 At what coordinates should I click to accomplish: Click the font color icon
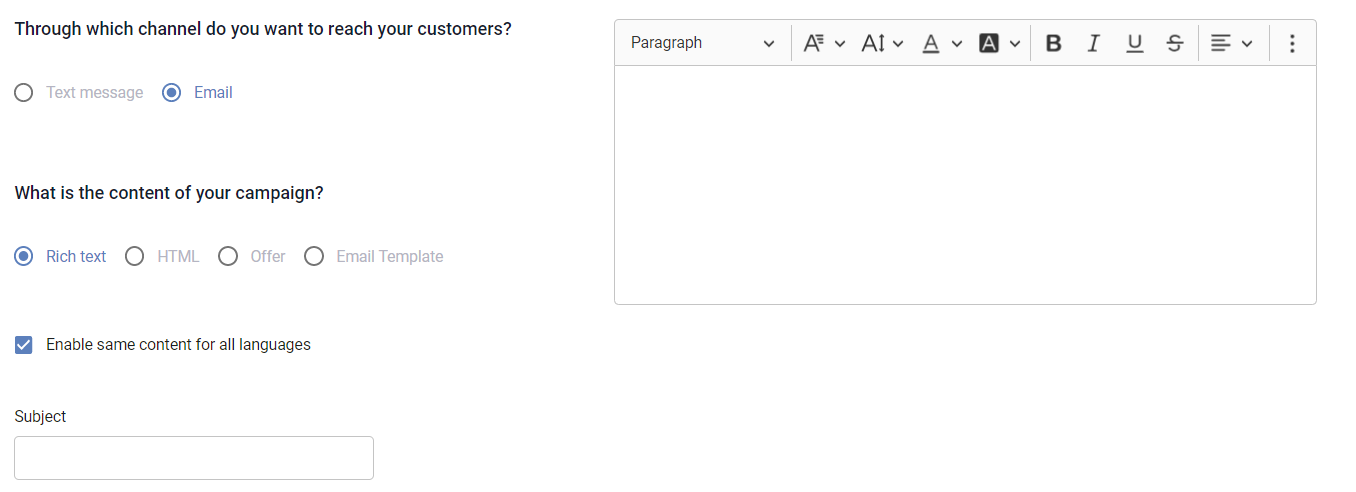pos(931,43)
